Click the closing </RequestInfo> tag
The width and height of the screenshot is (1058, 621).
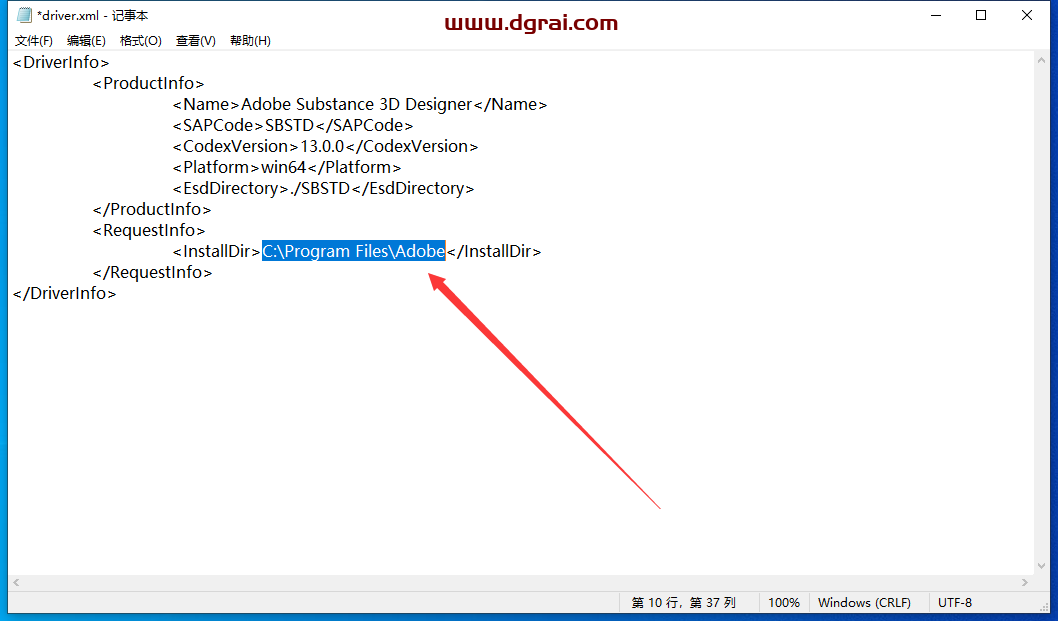coord(152,272)
